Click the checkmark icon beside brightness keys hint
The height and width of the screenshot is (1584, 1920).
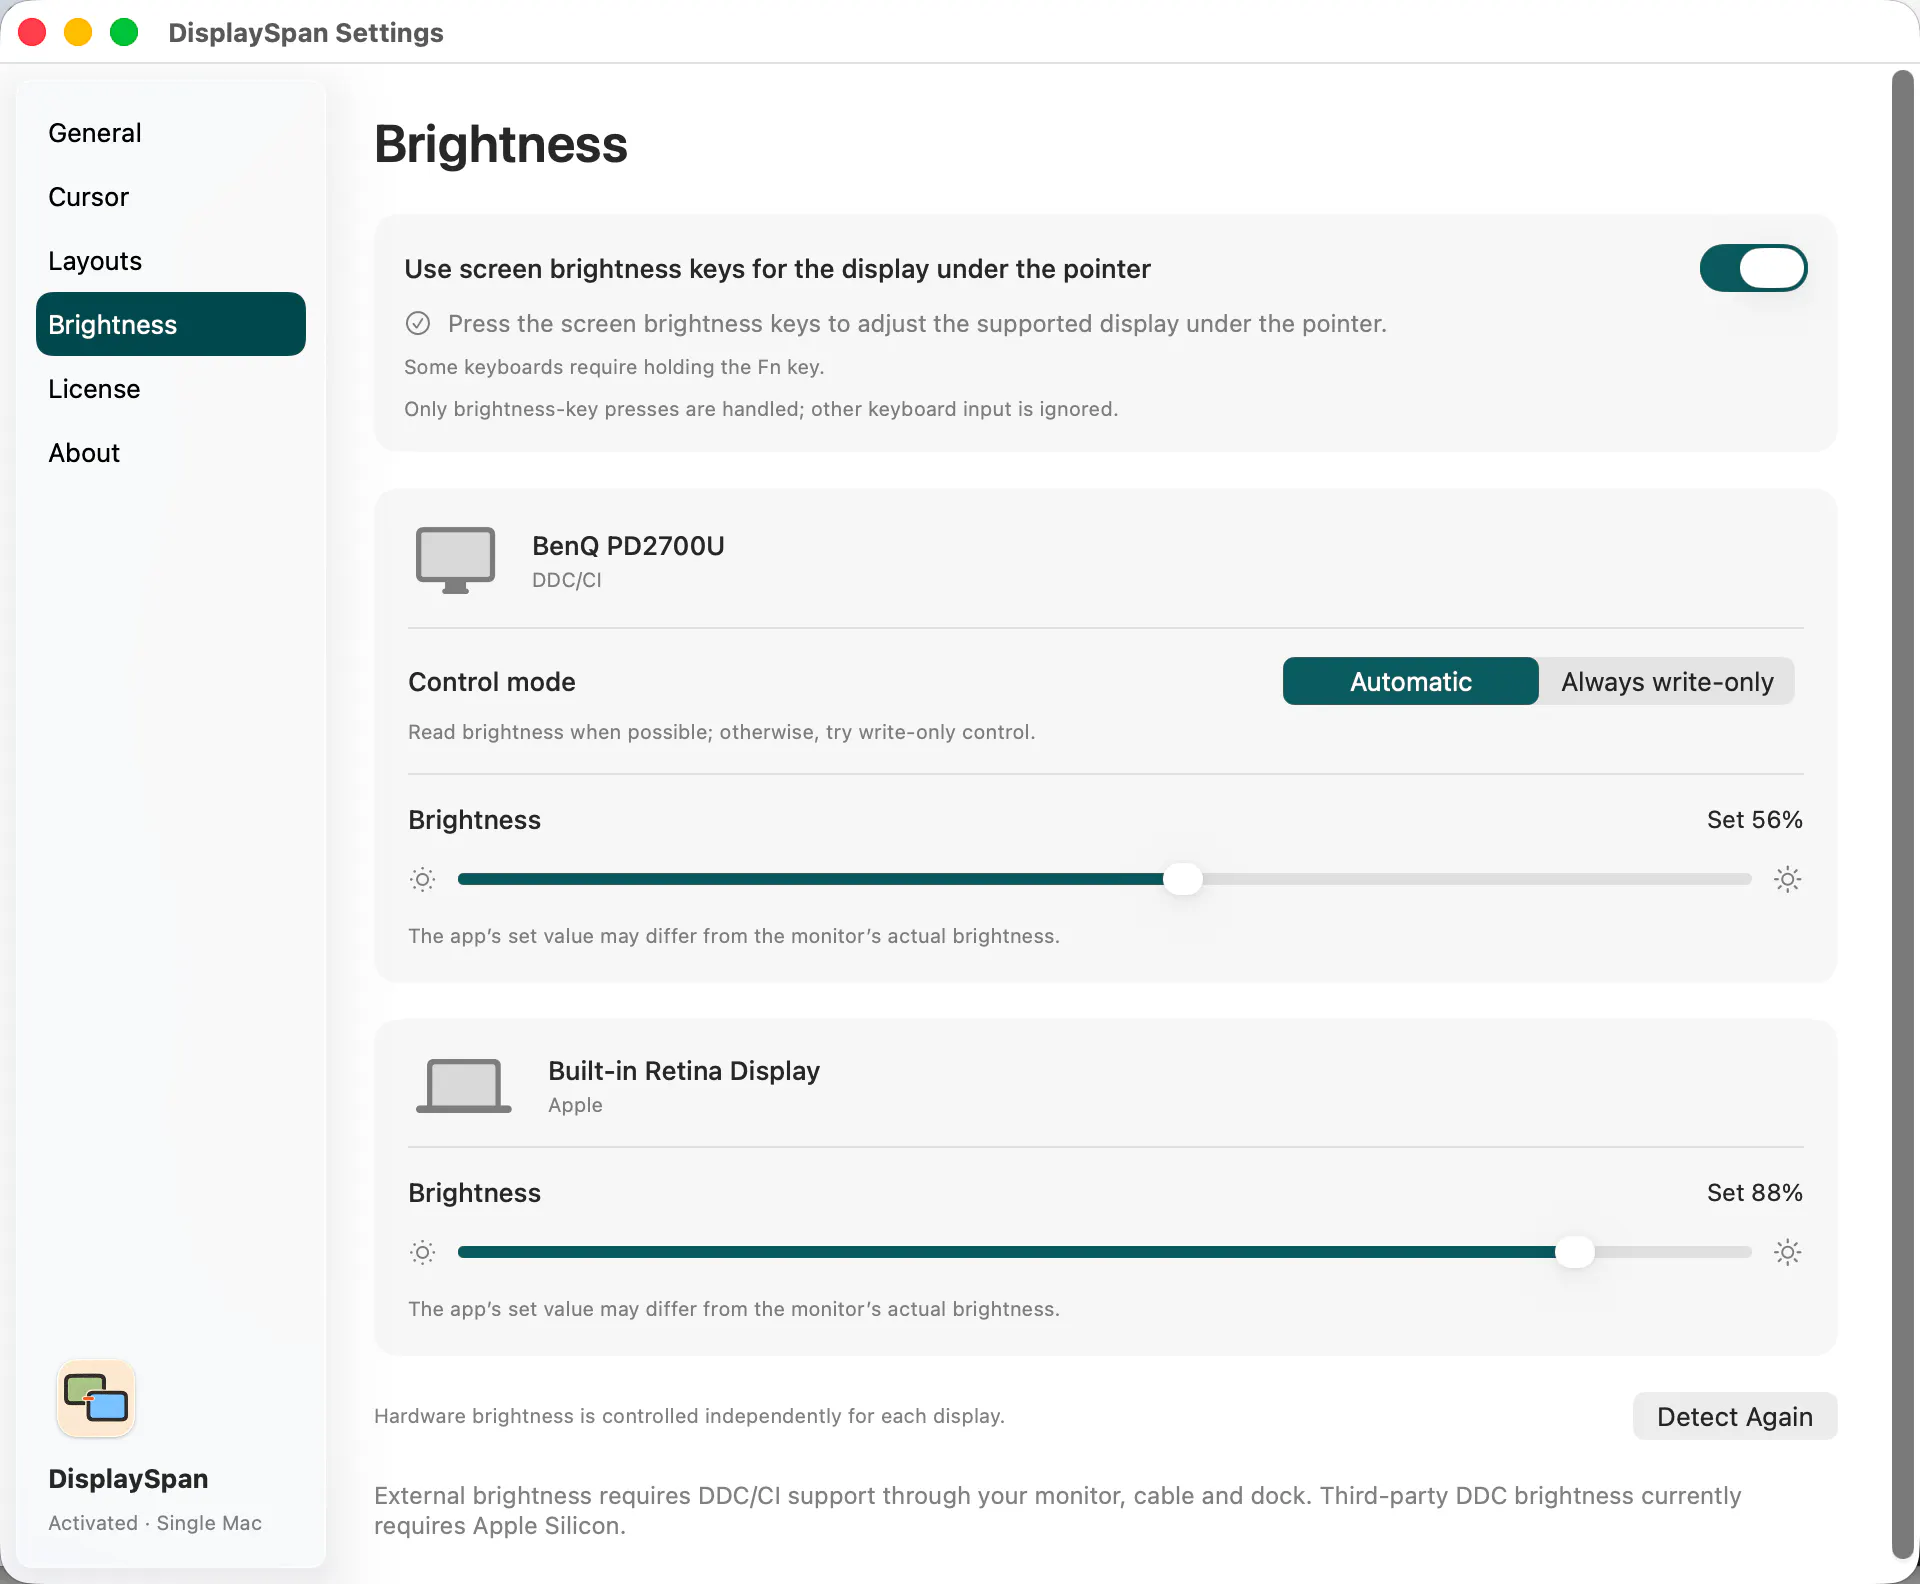pyautogui.click(x=418, y=323)
